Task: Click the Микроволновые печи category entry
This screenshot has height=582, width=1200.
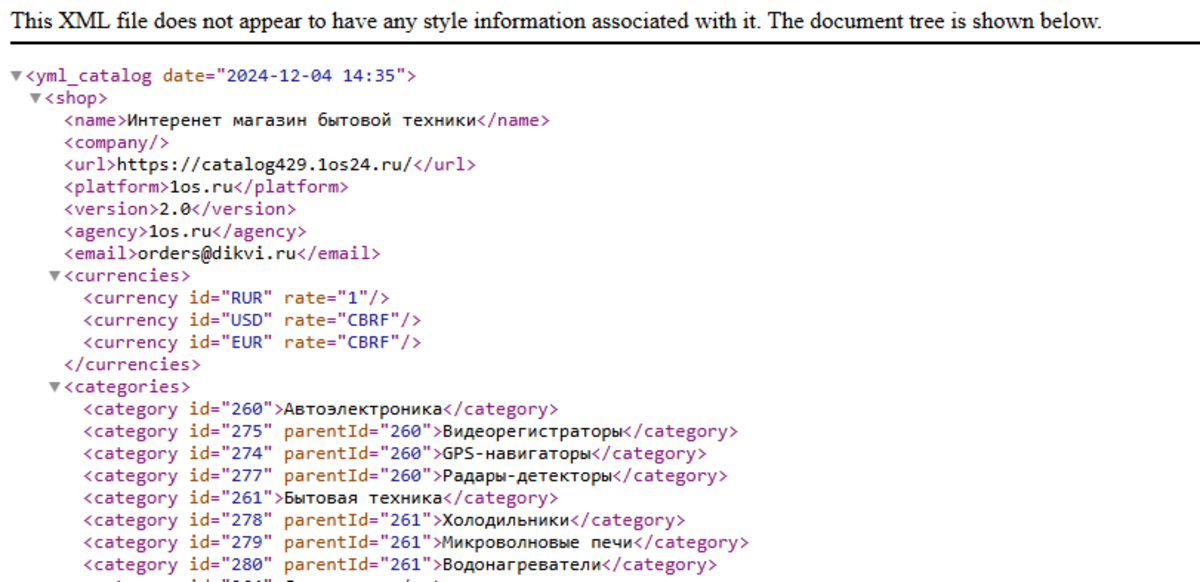Action: tap(537, 542)
